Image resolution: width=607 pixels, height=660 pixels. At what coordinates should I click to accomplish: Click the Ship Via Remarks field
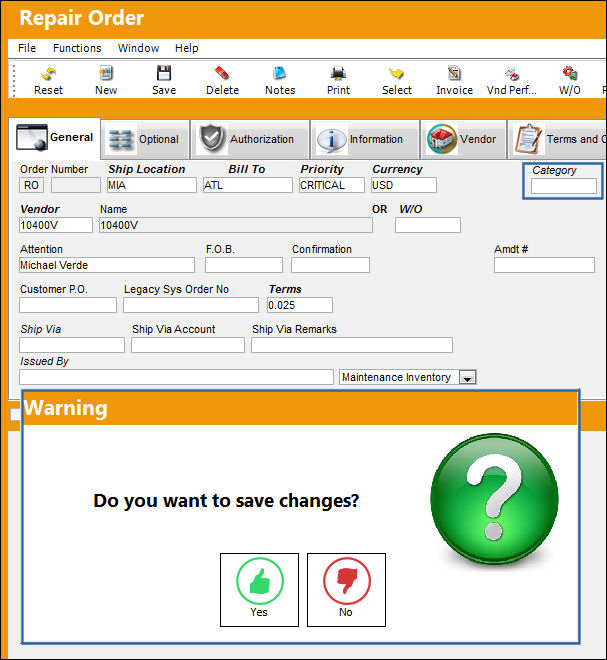pyautogui.click(x=352, y=345)
